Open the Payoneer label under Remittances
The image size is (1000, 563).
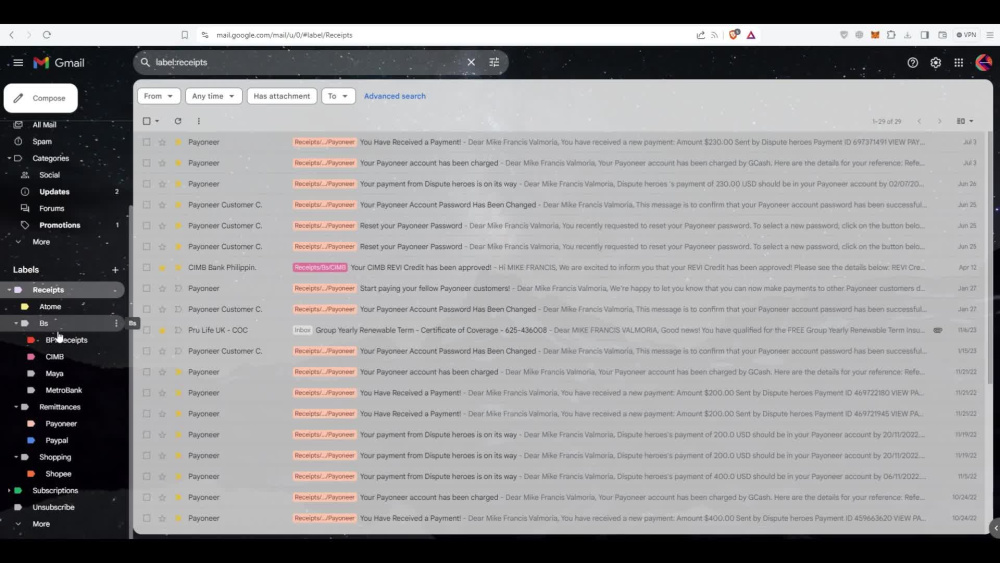click(62, 423)
